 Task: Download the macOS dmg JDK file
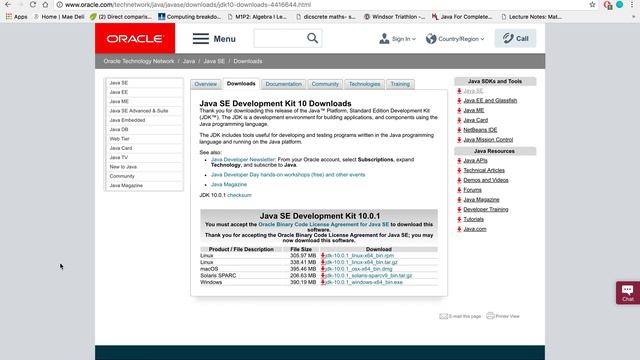point(359,269)
